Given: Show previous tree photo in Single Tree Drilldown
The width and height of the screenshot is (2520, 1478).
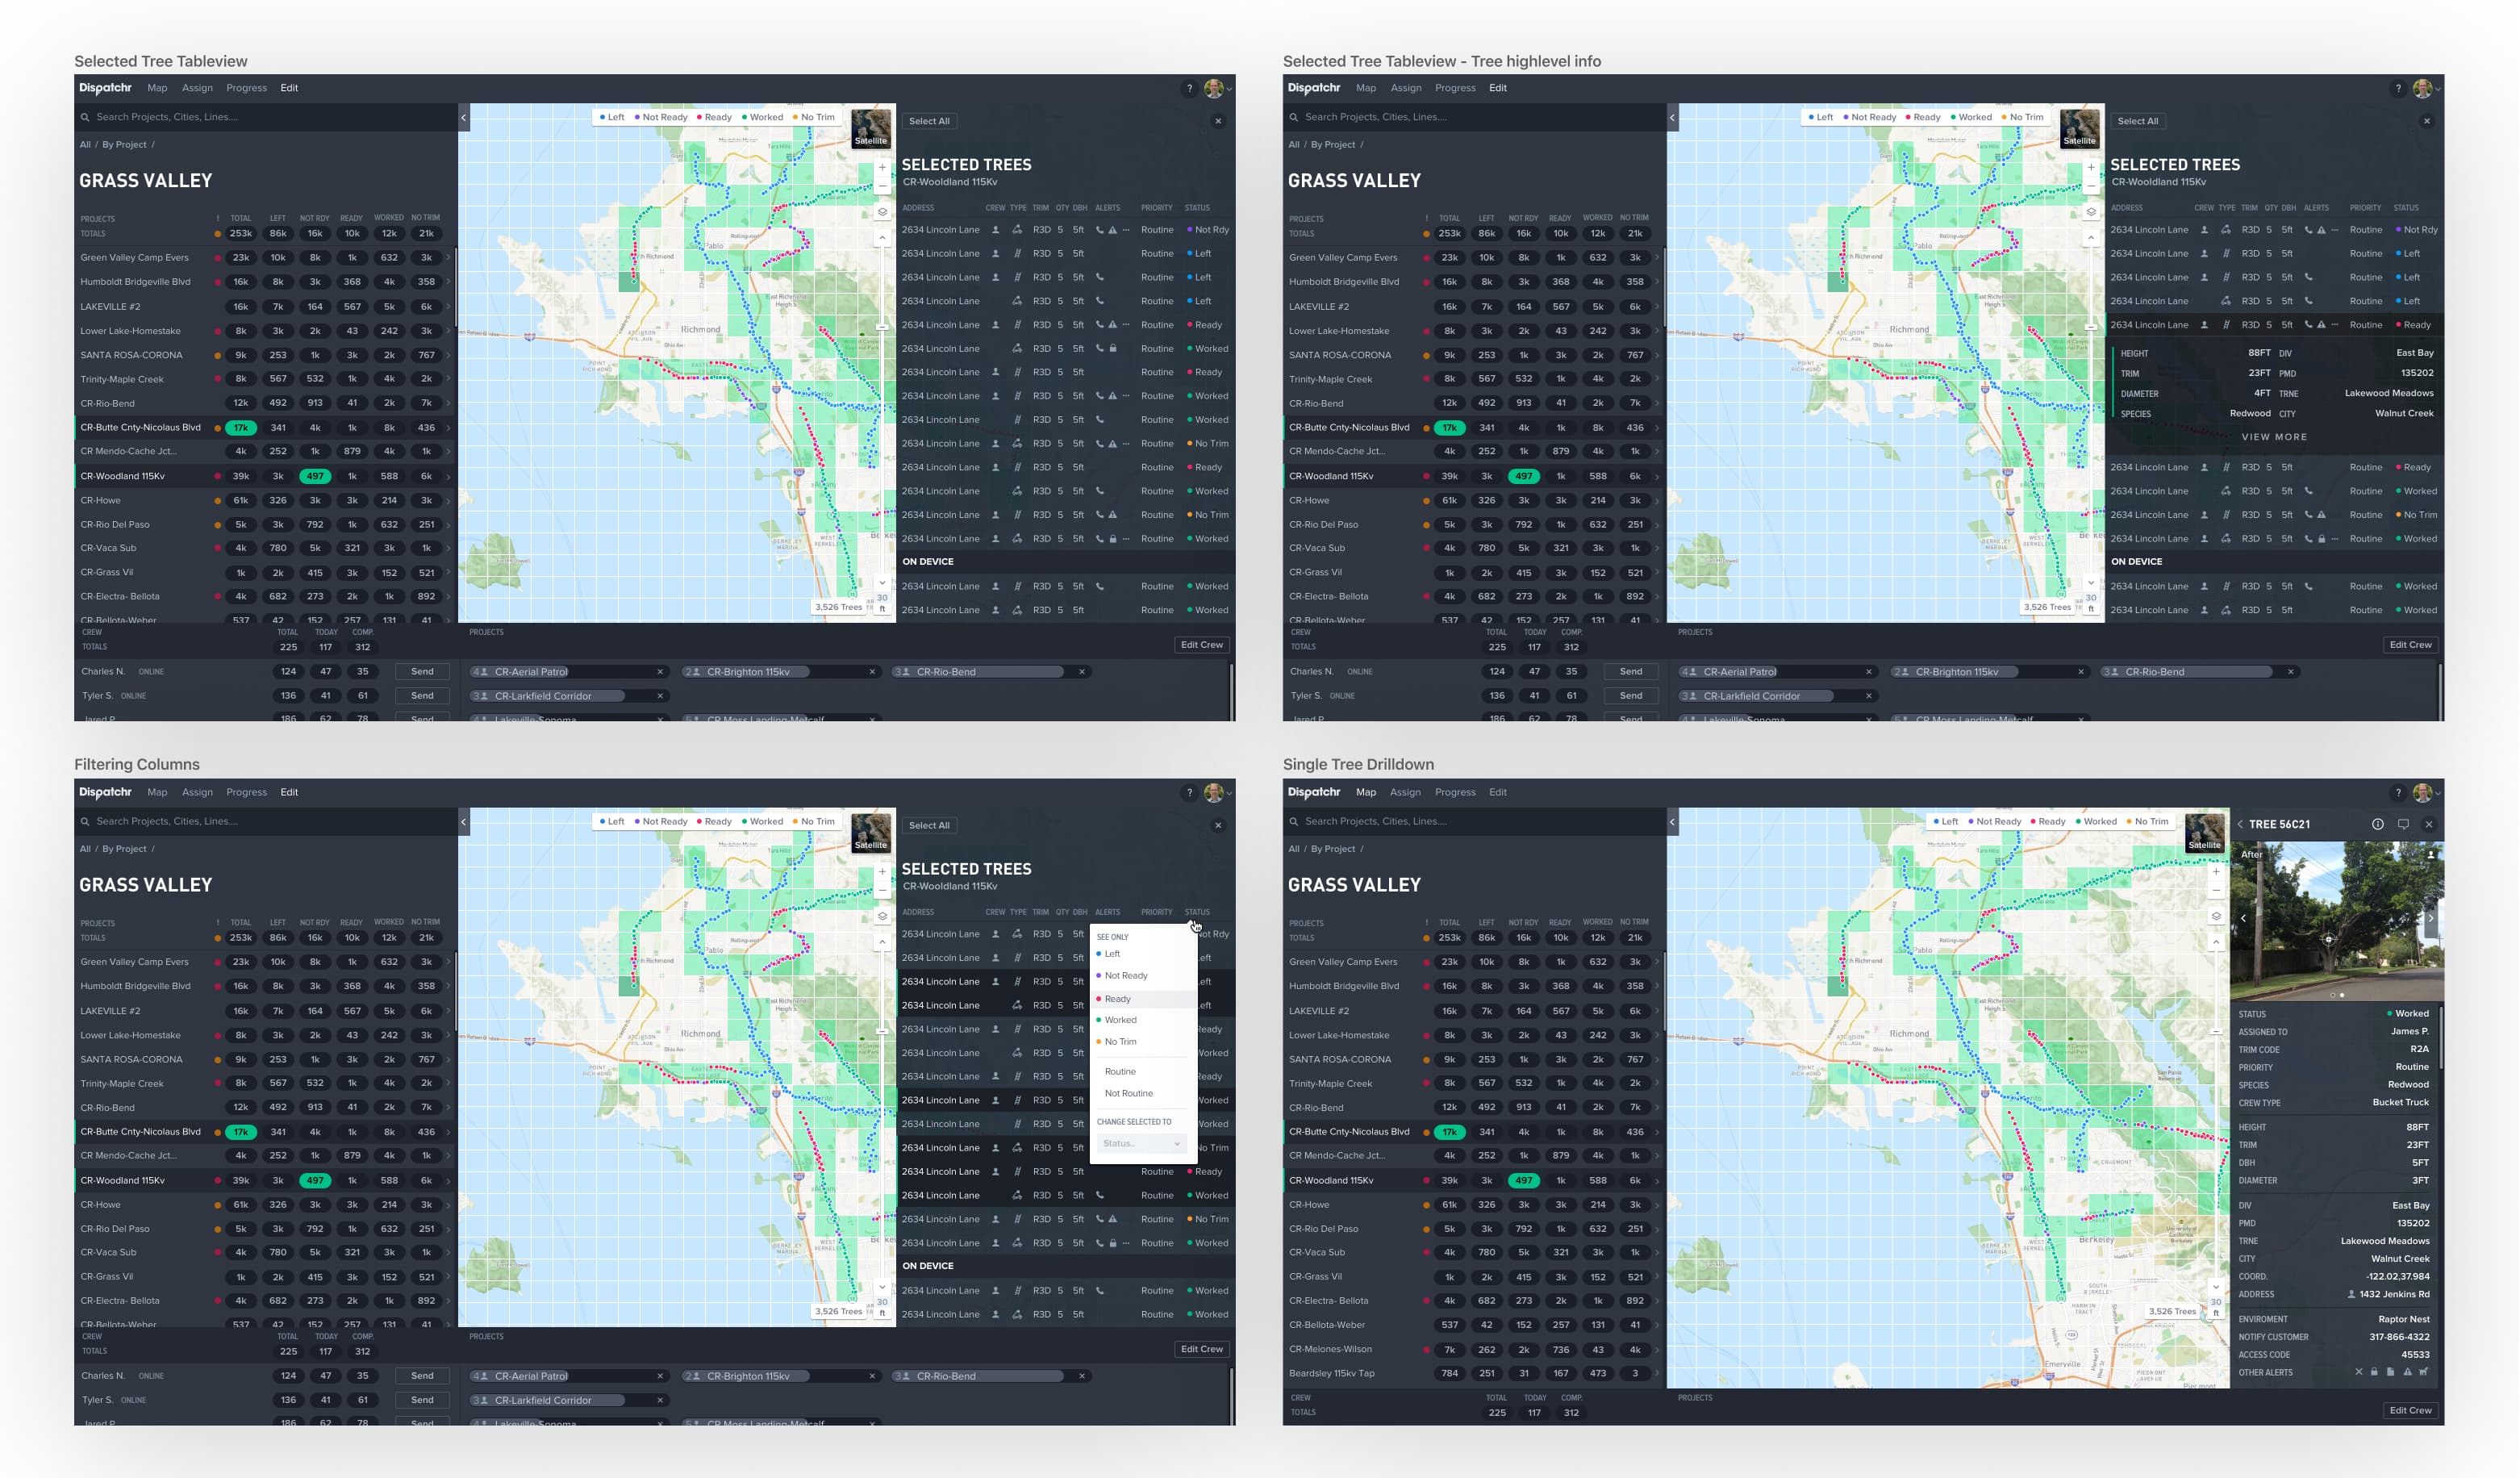Looking at the screenshot, I should 2243,917.
